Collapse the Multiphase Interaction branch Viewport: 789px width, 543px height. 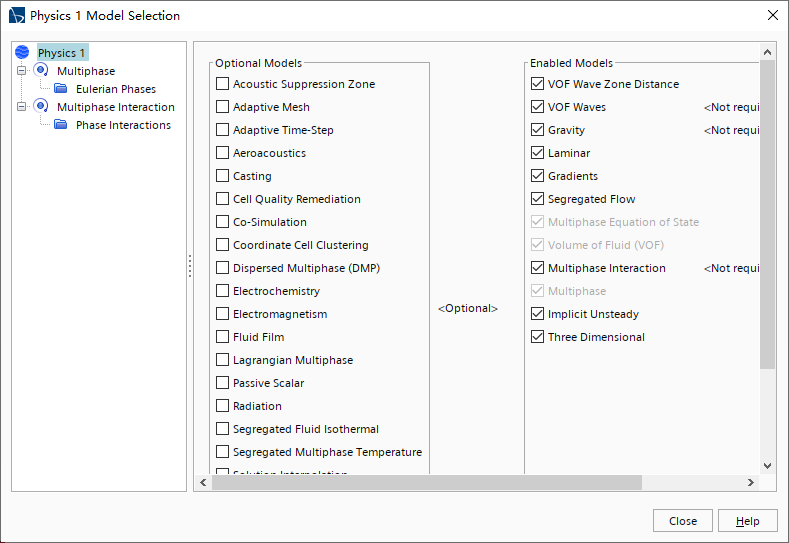(22, 107)
